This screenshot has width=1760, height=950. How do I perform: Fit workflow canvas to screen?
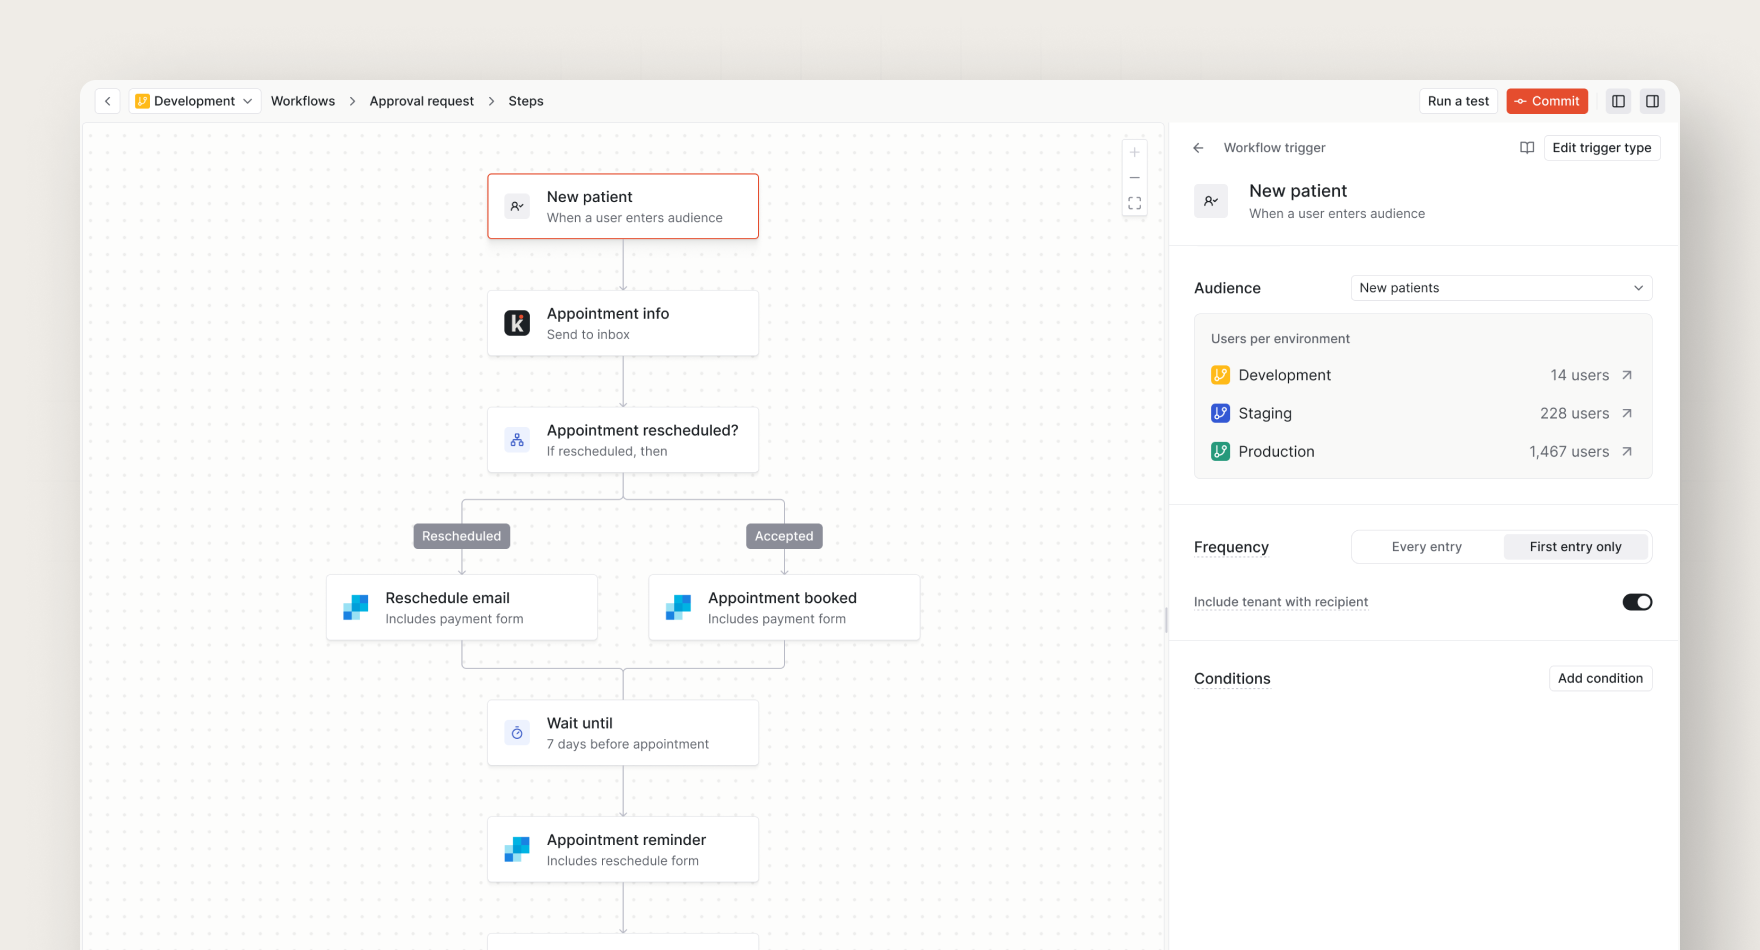tap(1134, 203)
